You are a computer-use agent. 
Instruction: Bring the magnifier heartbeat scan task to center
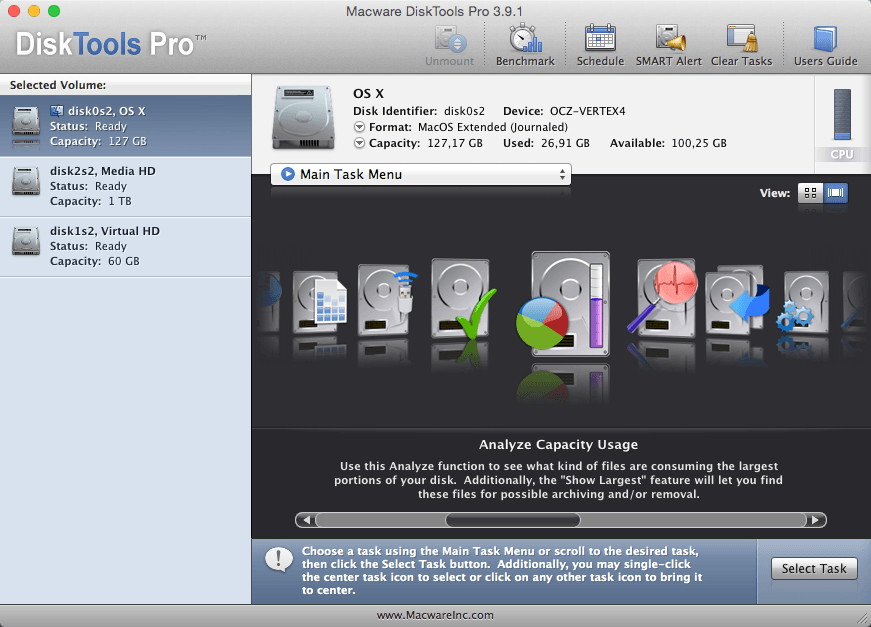(664, 298)
